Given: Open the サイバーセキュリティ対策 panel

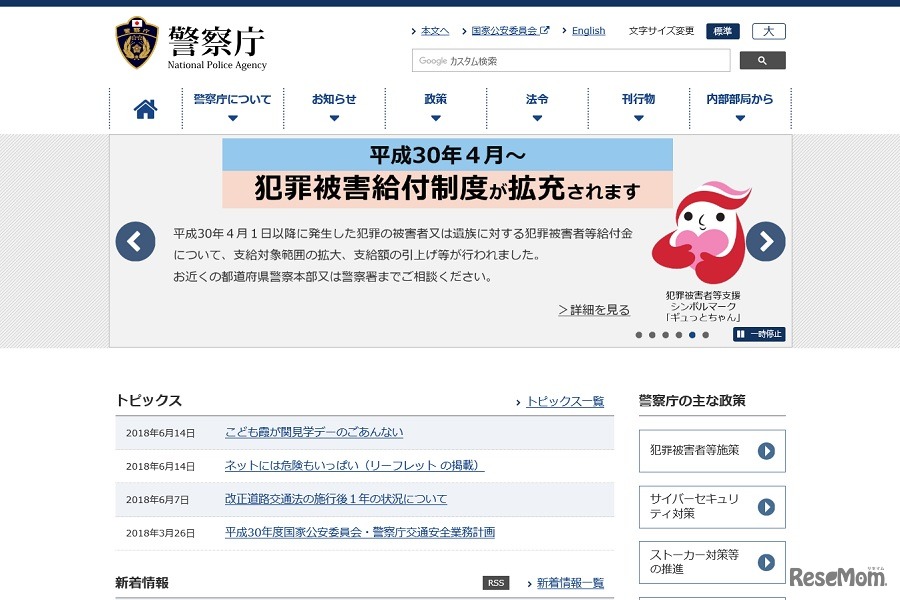Looking at the screenshot, I should click(x=711, y=506).
